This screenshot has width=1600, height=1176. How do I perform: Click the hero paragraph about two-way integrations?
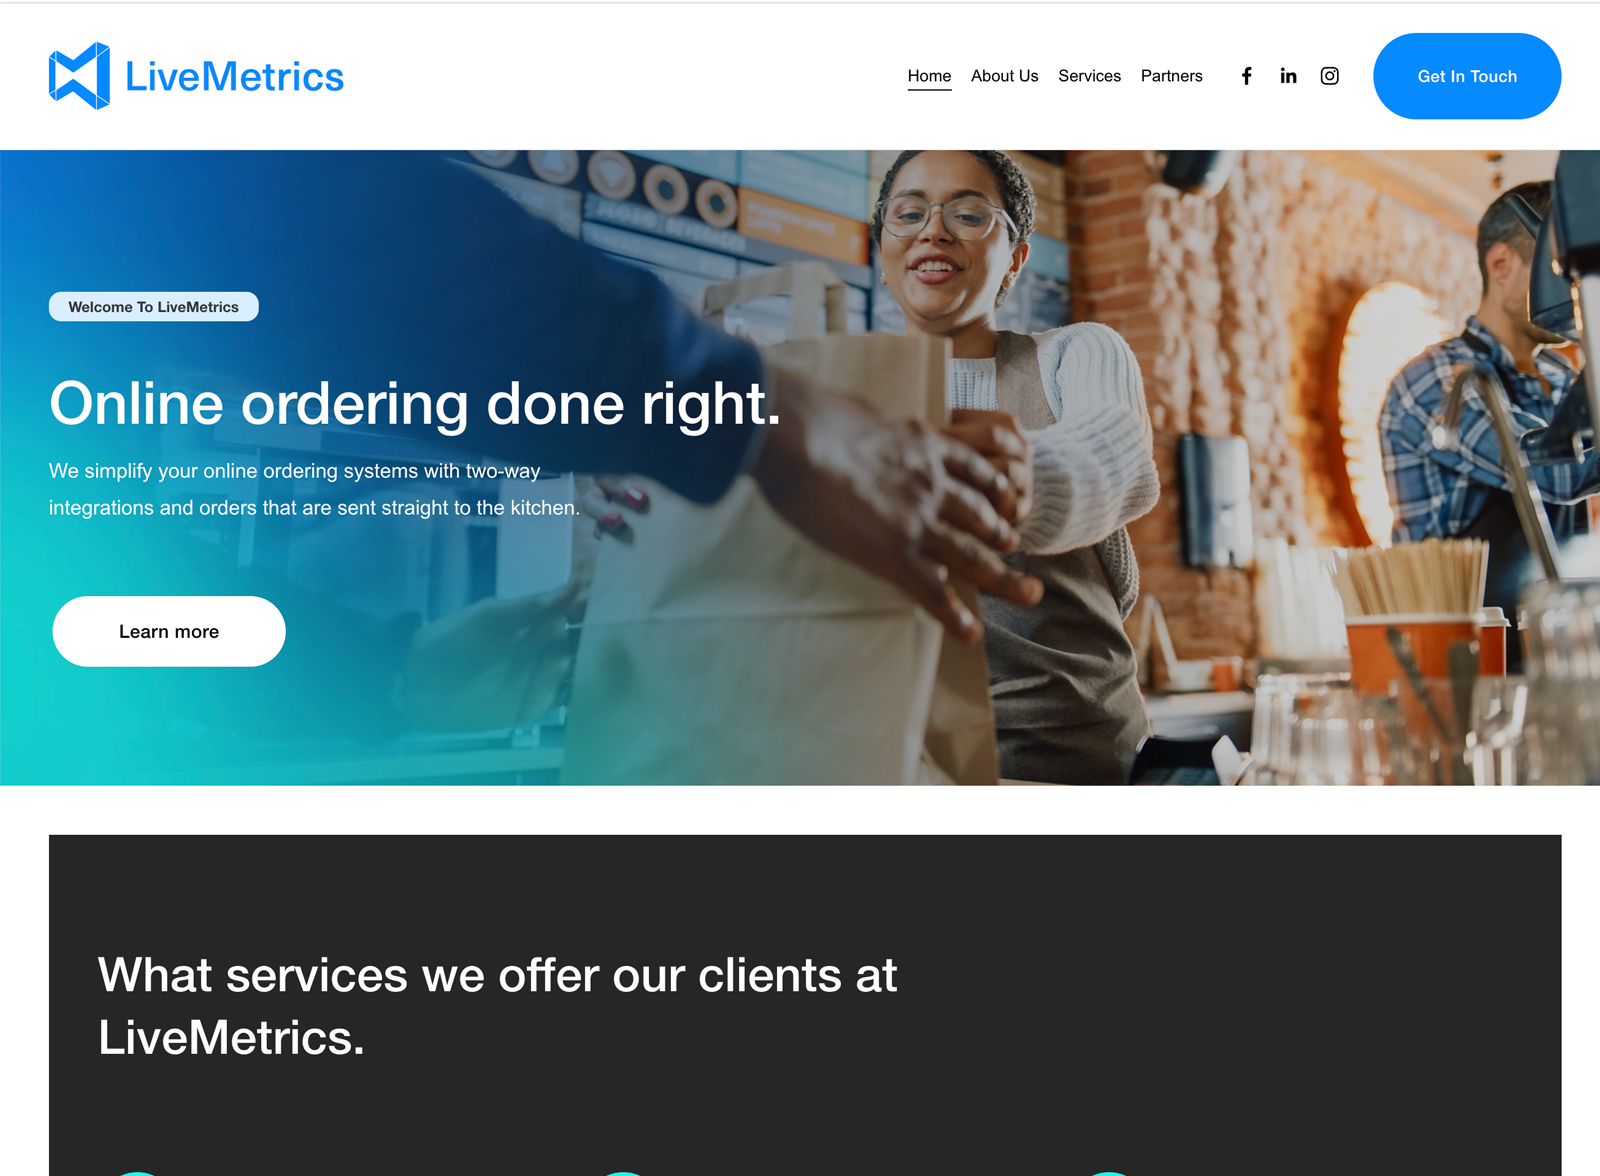coord(315,489)
